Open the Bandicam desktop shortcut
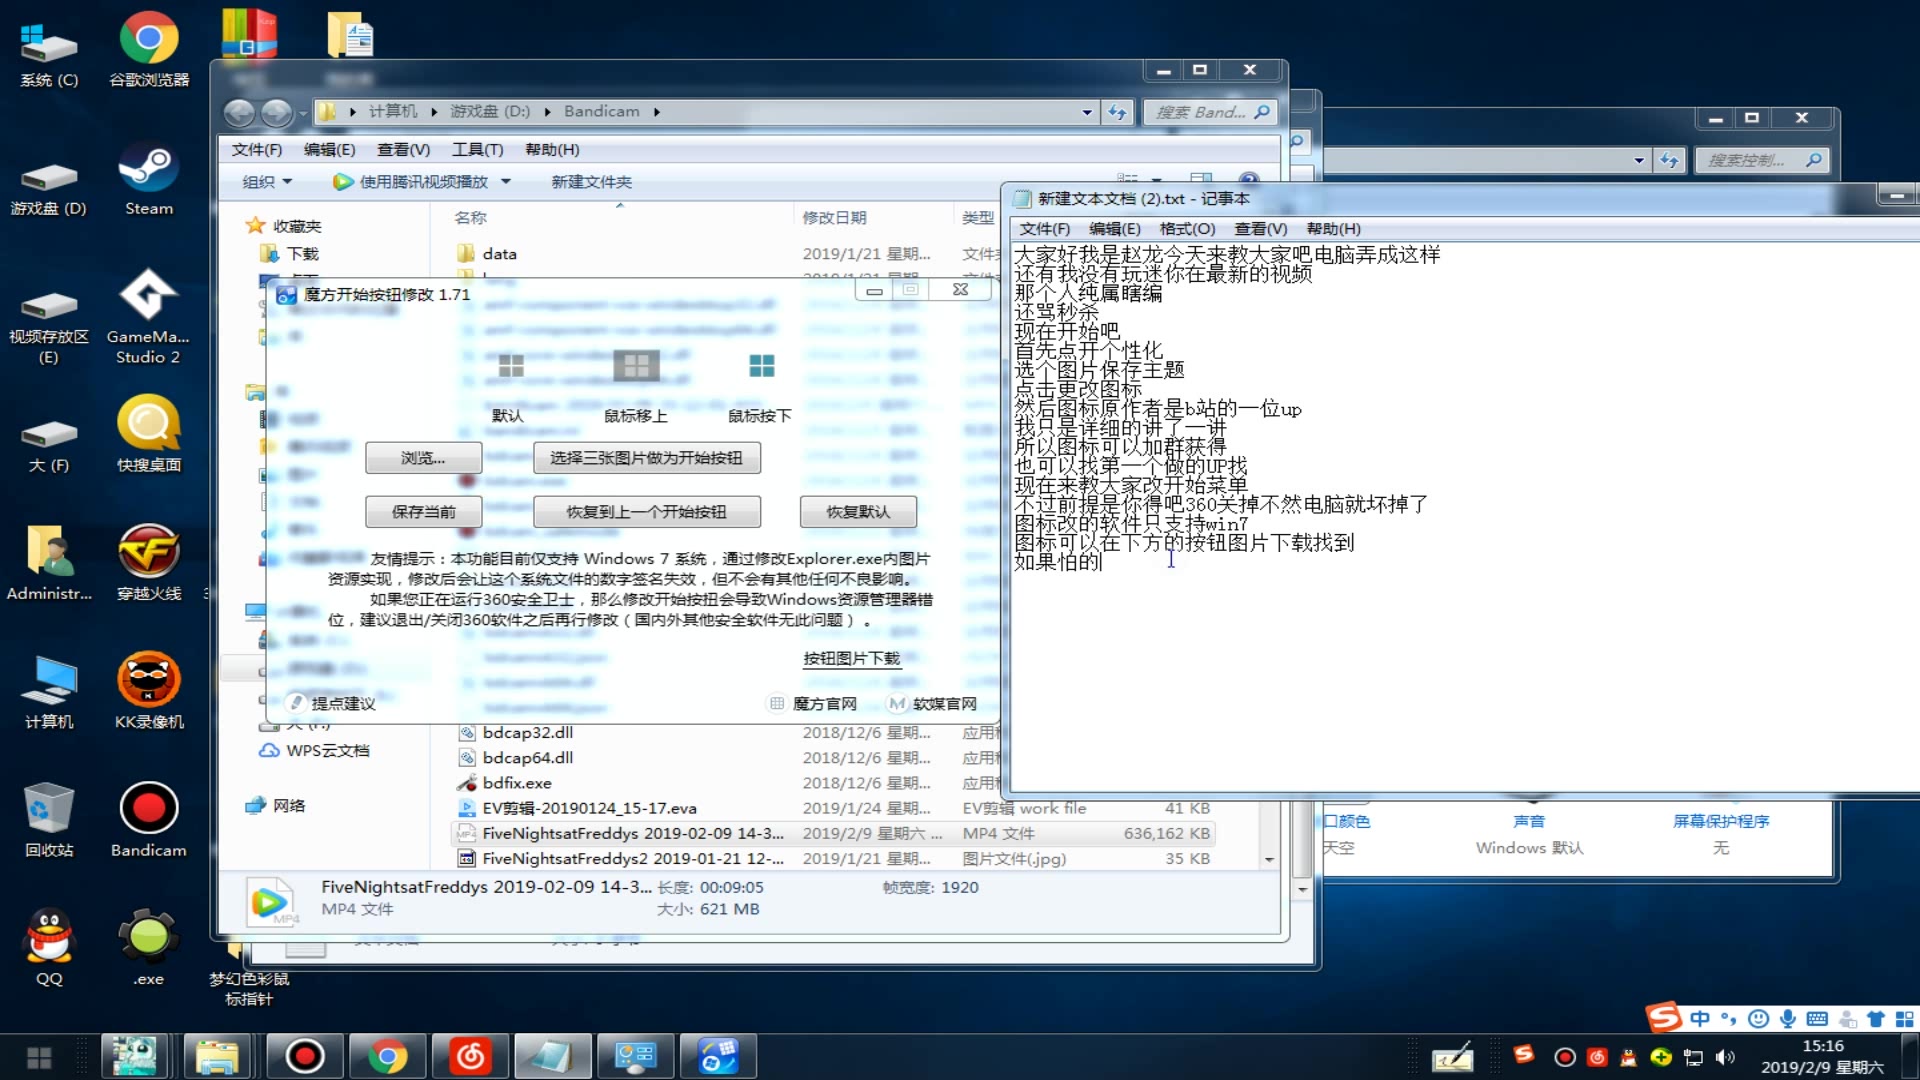 coord(148,820)
